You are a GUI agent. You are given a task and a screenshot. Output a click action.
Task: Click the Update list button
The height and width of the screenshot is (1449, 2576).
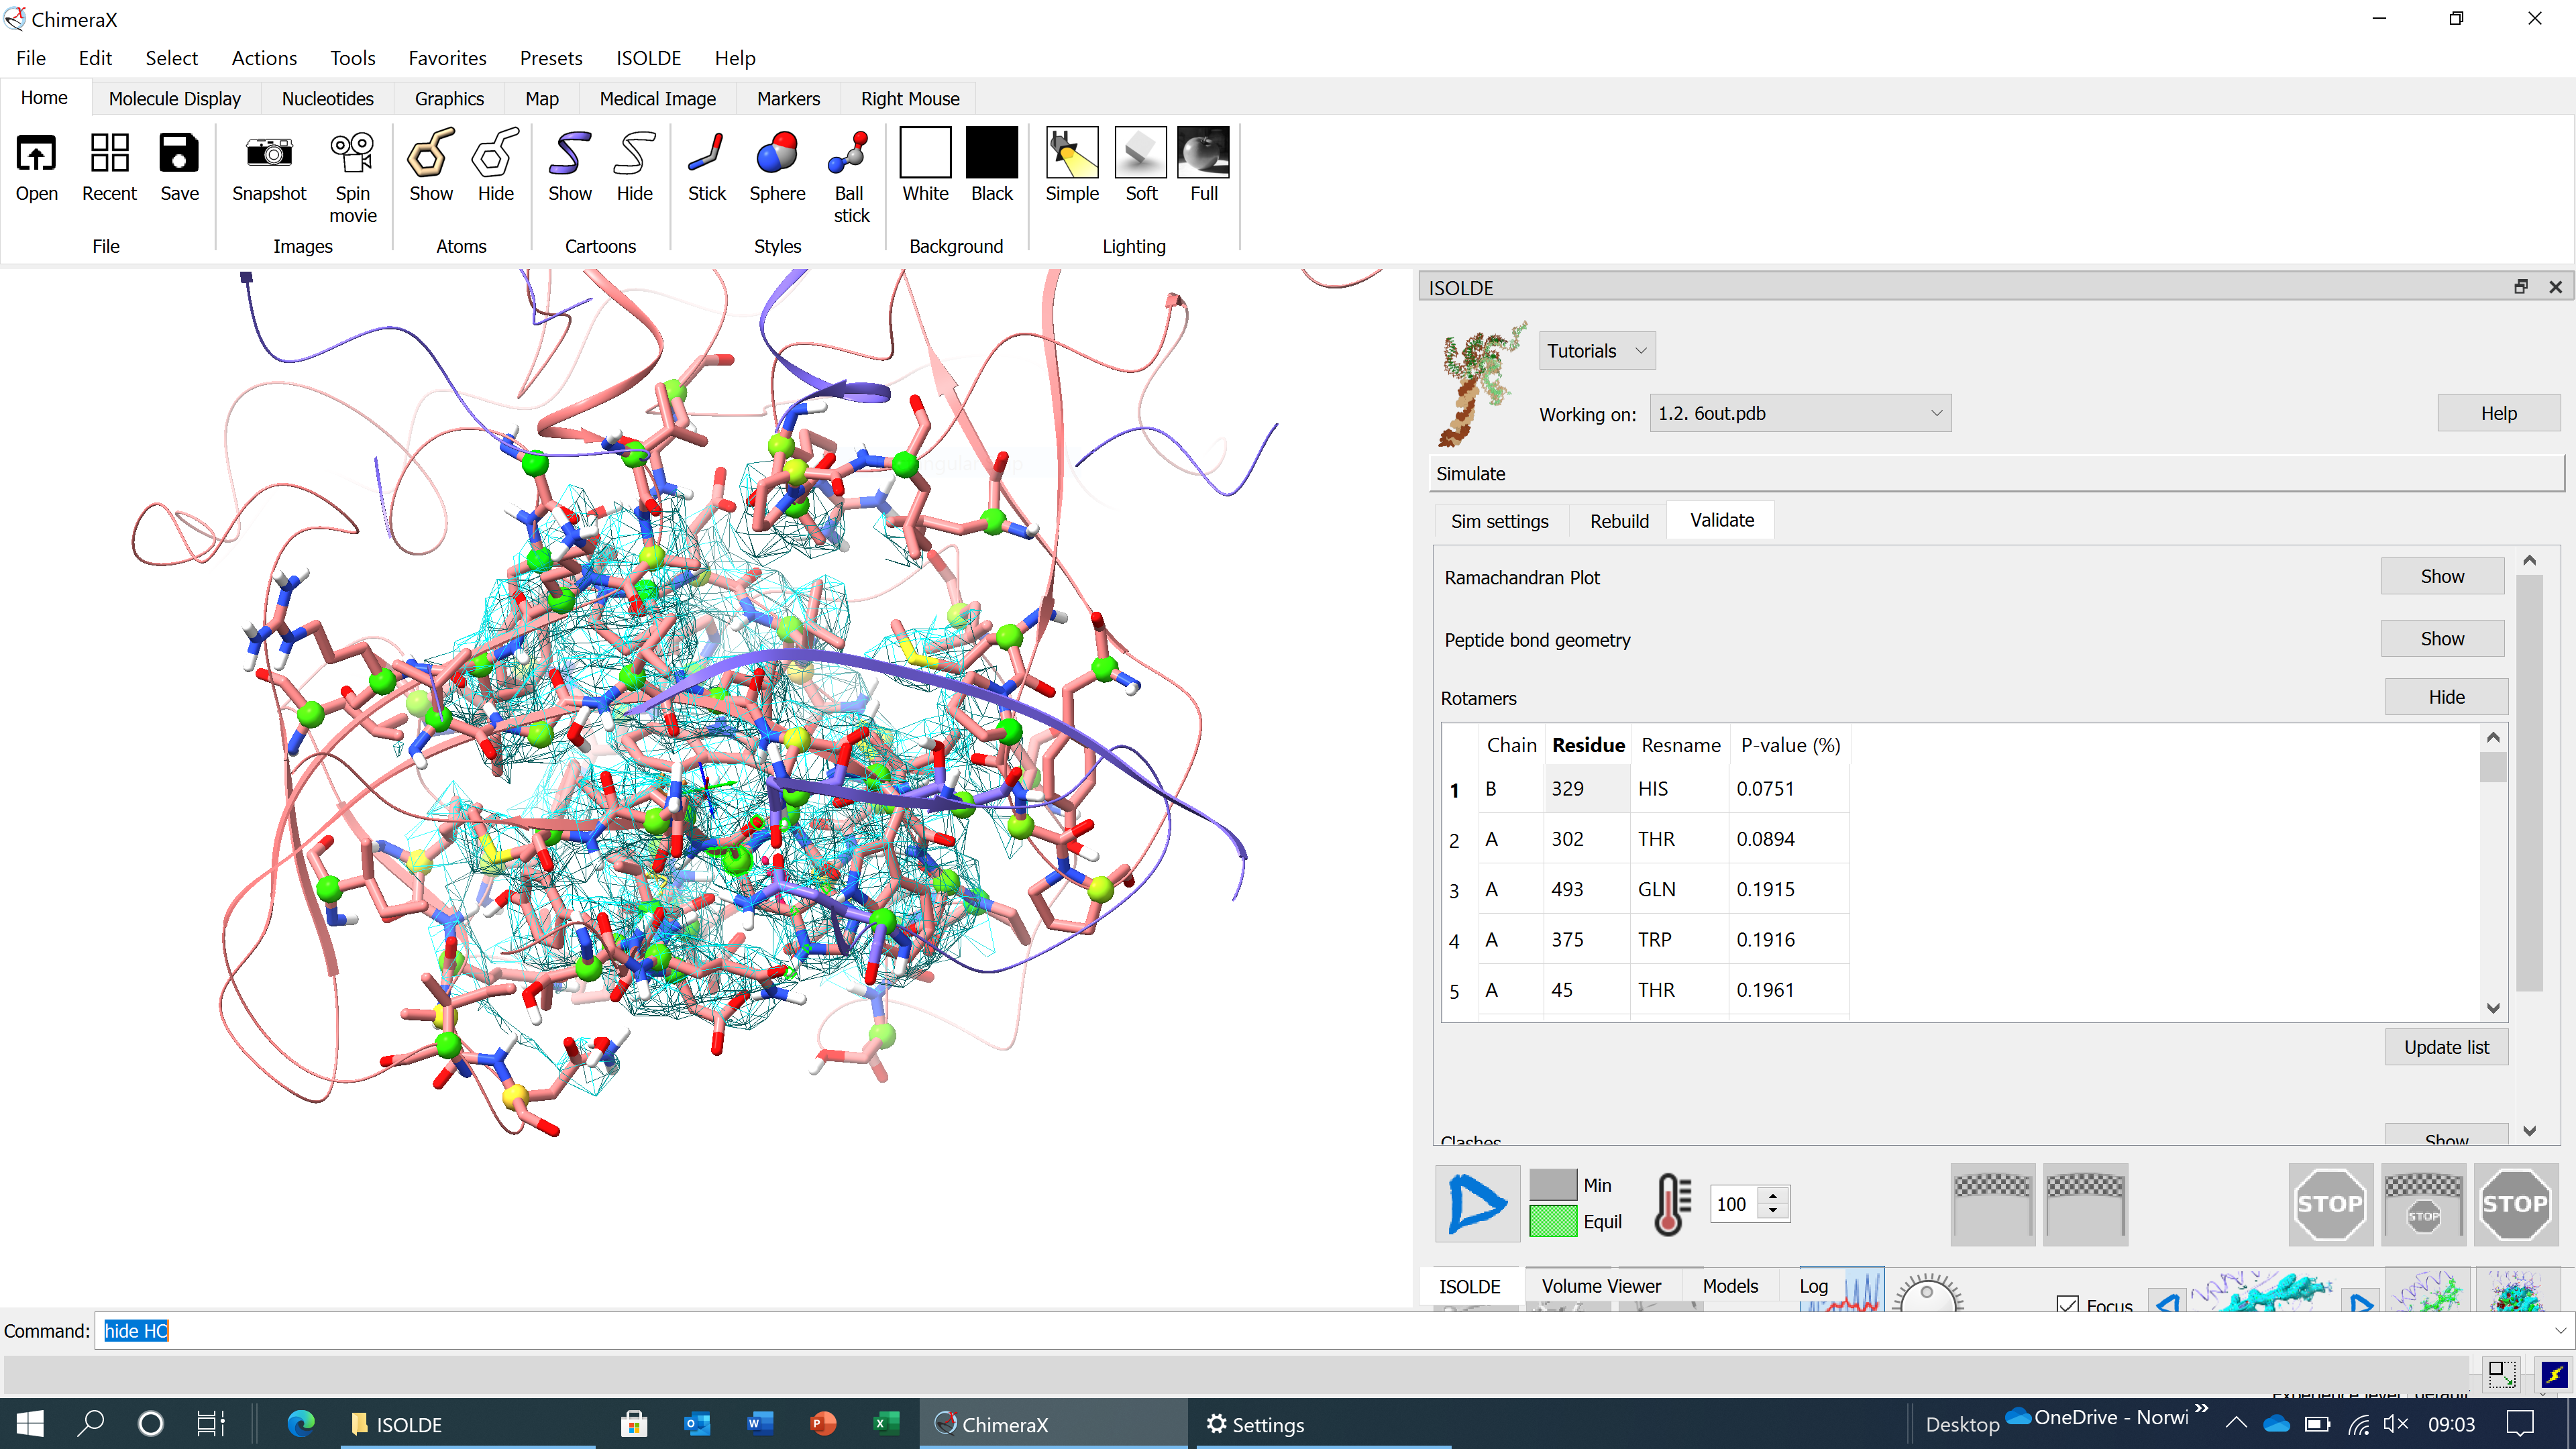pos(2445,1047)
